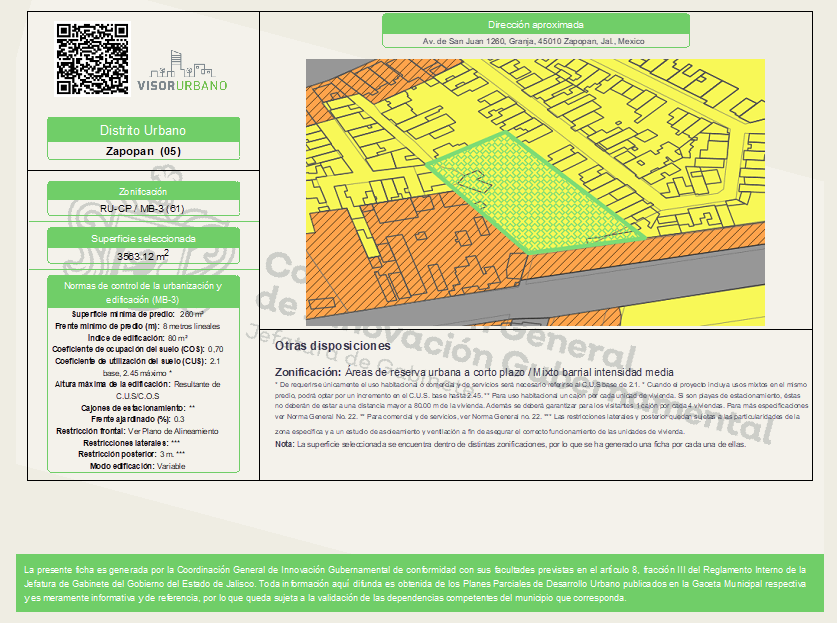Click the "Otras disposiciones" heading
The width and height of the screenshot is (837, 623).
(333, 346)
